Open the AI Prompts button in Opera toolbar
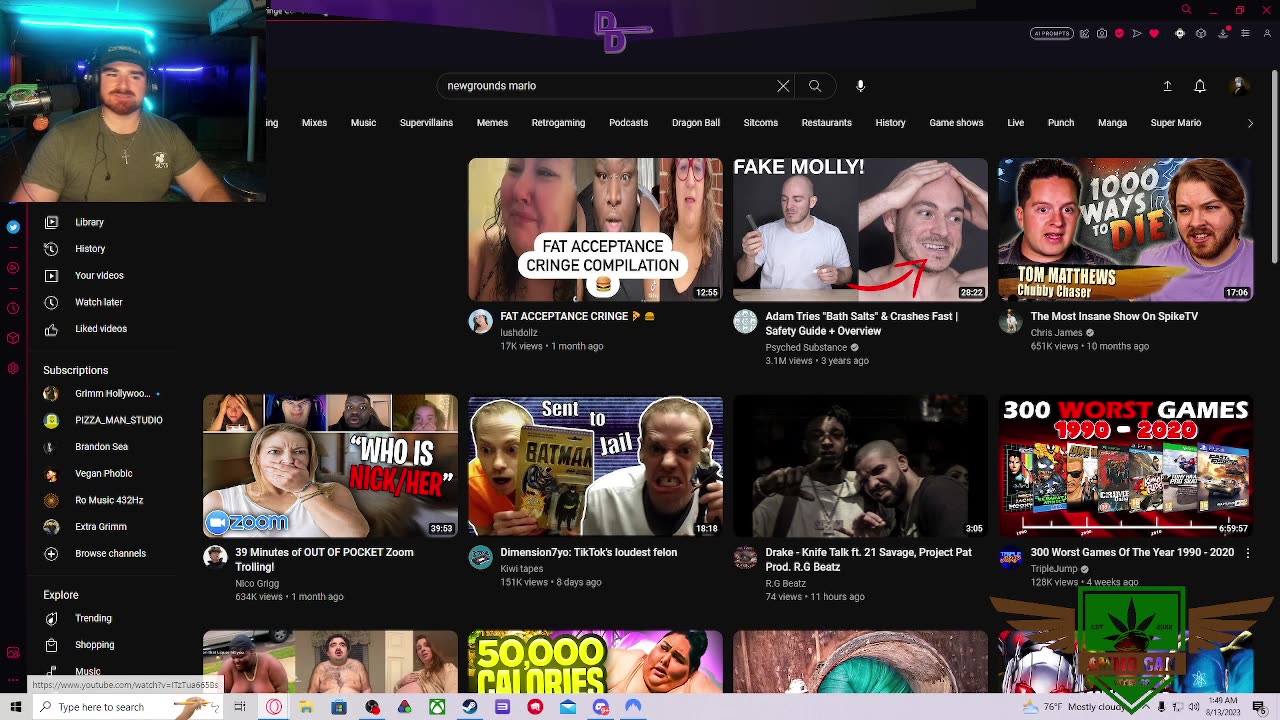 (1052, 33)
